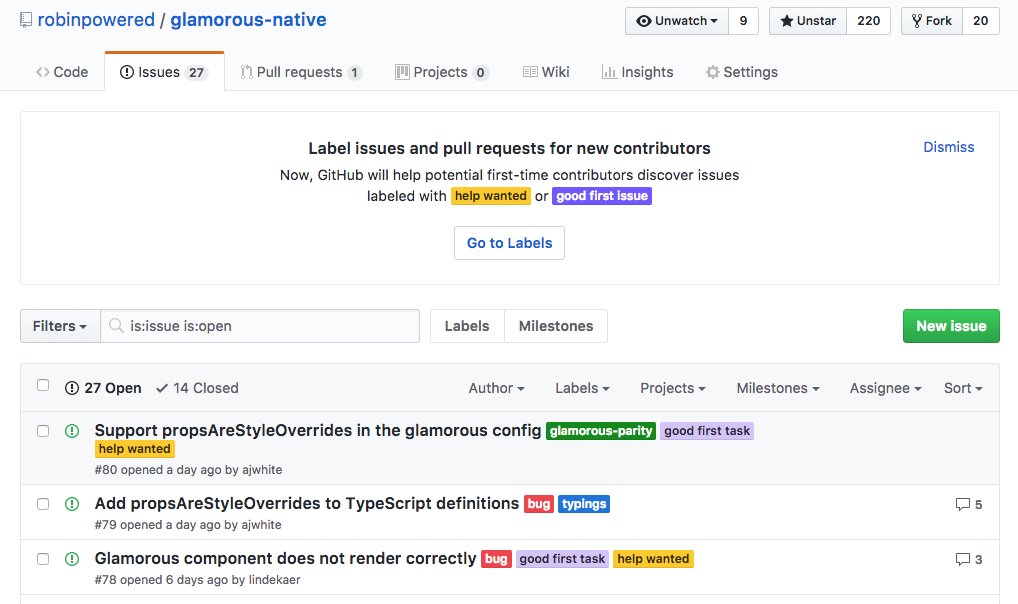1018x604 pixels.
Task: Create a New issue
Action: (951, 326)
